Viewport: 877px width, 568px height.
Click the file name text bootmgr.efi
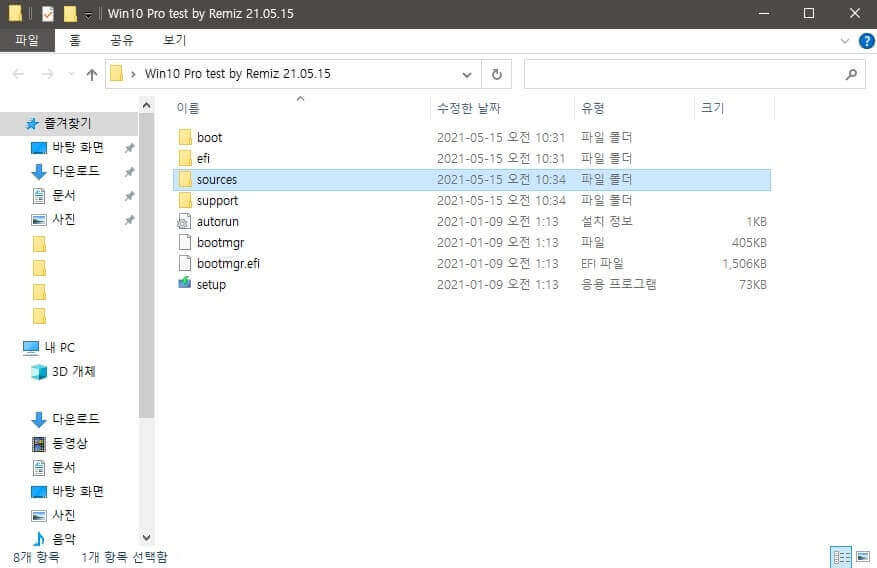(228, 263)
